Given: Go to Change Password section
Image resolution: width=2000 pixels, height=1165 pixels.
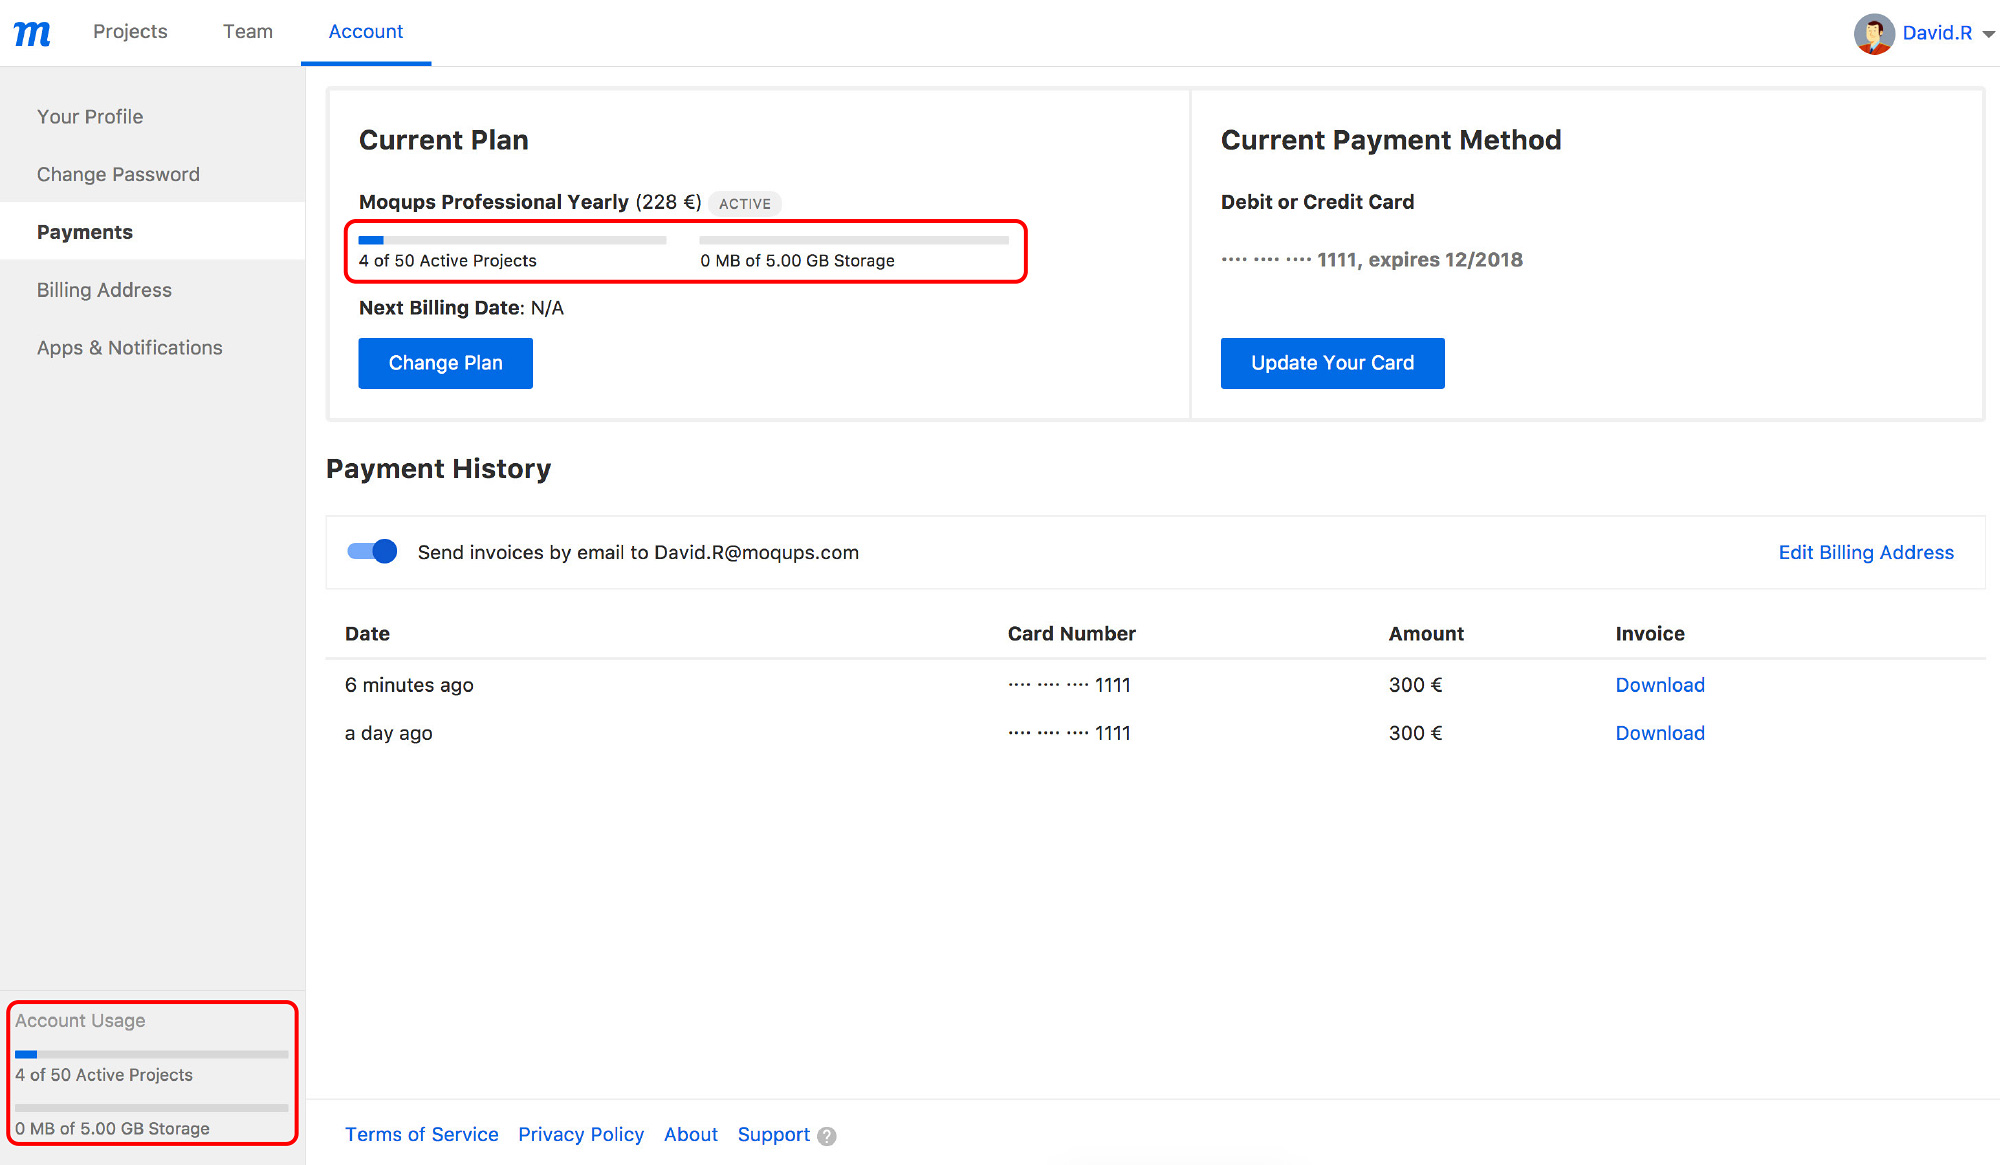Looking at the screenshot, I should pos(118,174).
